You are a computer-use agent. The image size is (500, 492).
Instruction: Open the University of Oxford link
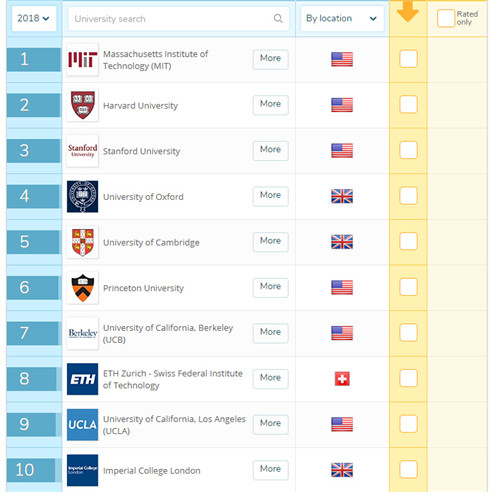[143, 197]
